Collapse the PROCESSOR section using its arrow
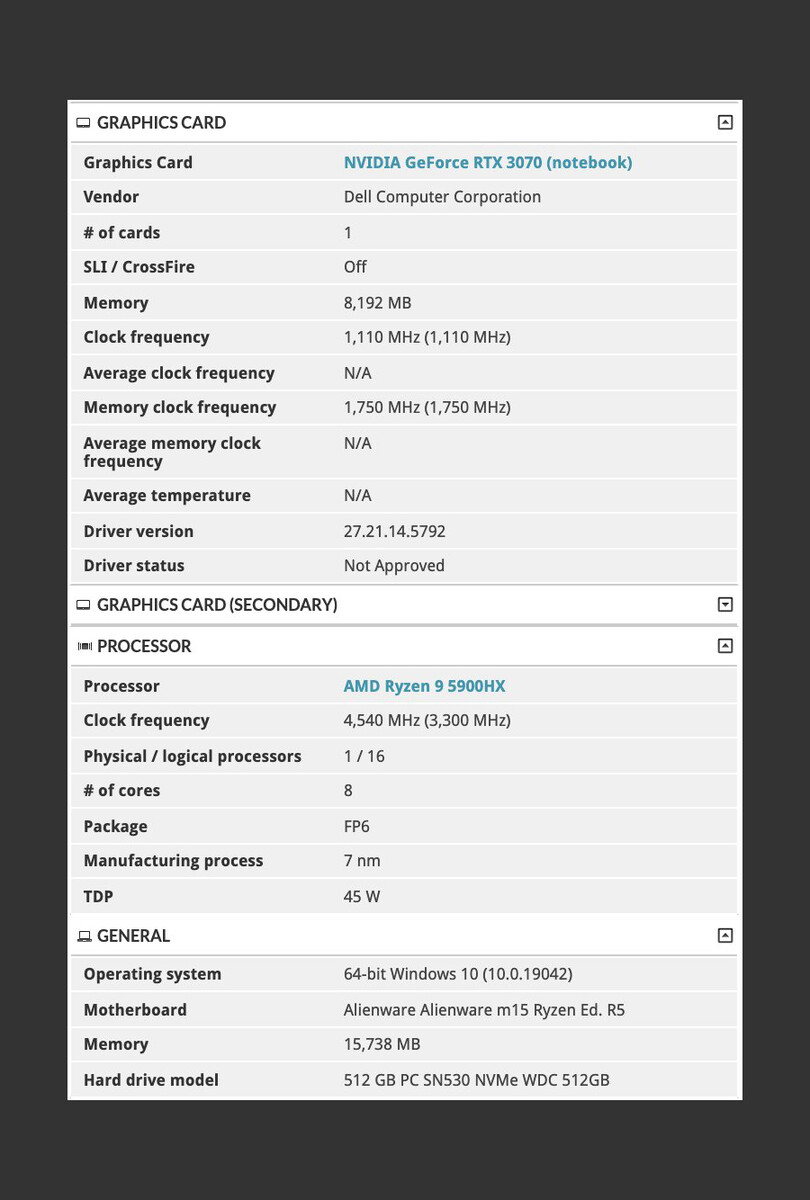 tap(725, 646)
